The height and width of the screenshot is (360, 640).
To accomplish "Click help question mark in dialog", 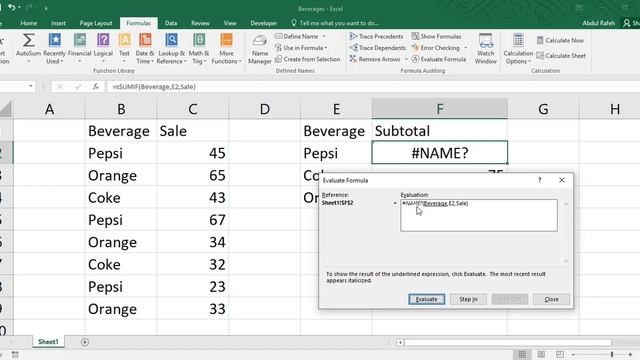I will 540,180.
